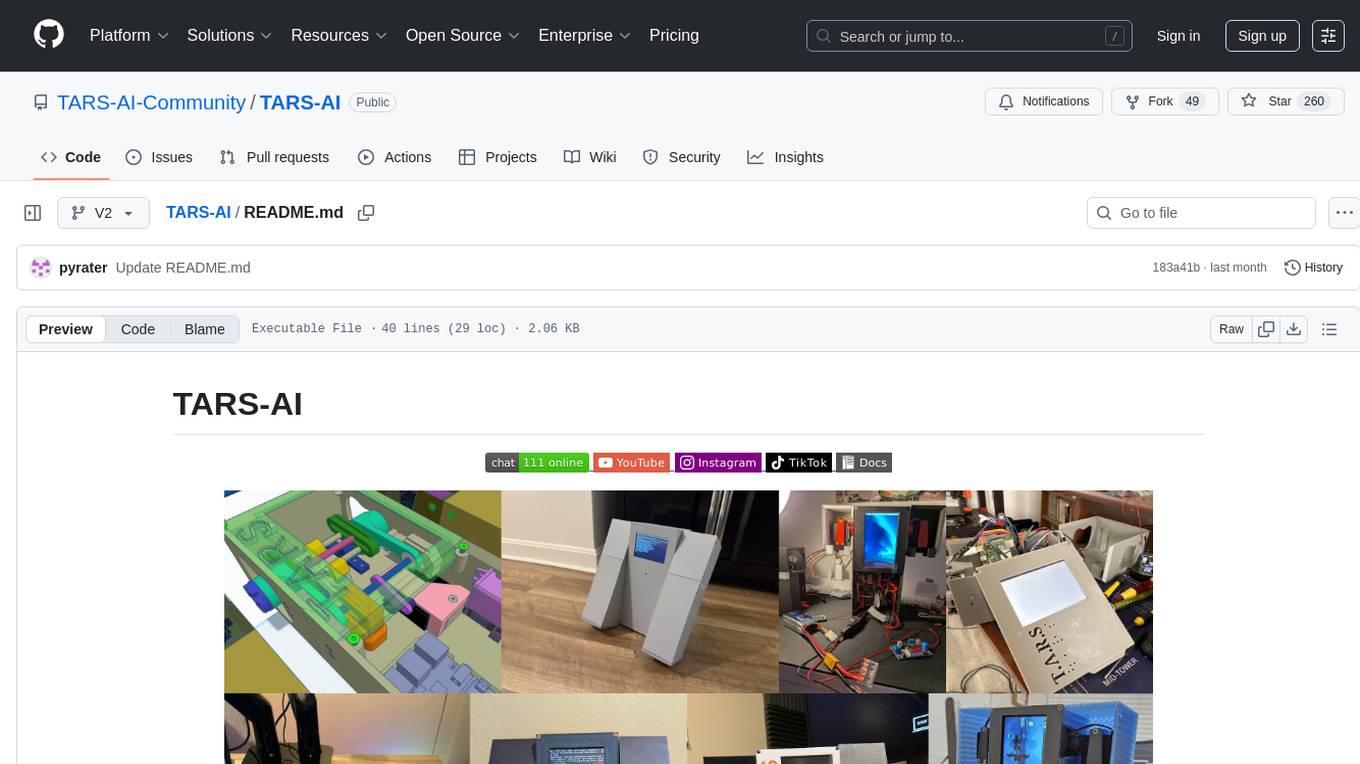
Task: Open the Security tab
Action: coord(682,157)
